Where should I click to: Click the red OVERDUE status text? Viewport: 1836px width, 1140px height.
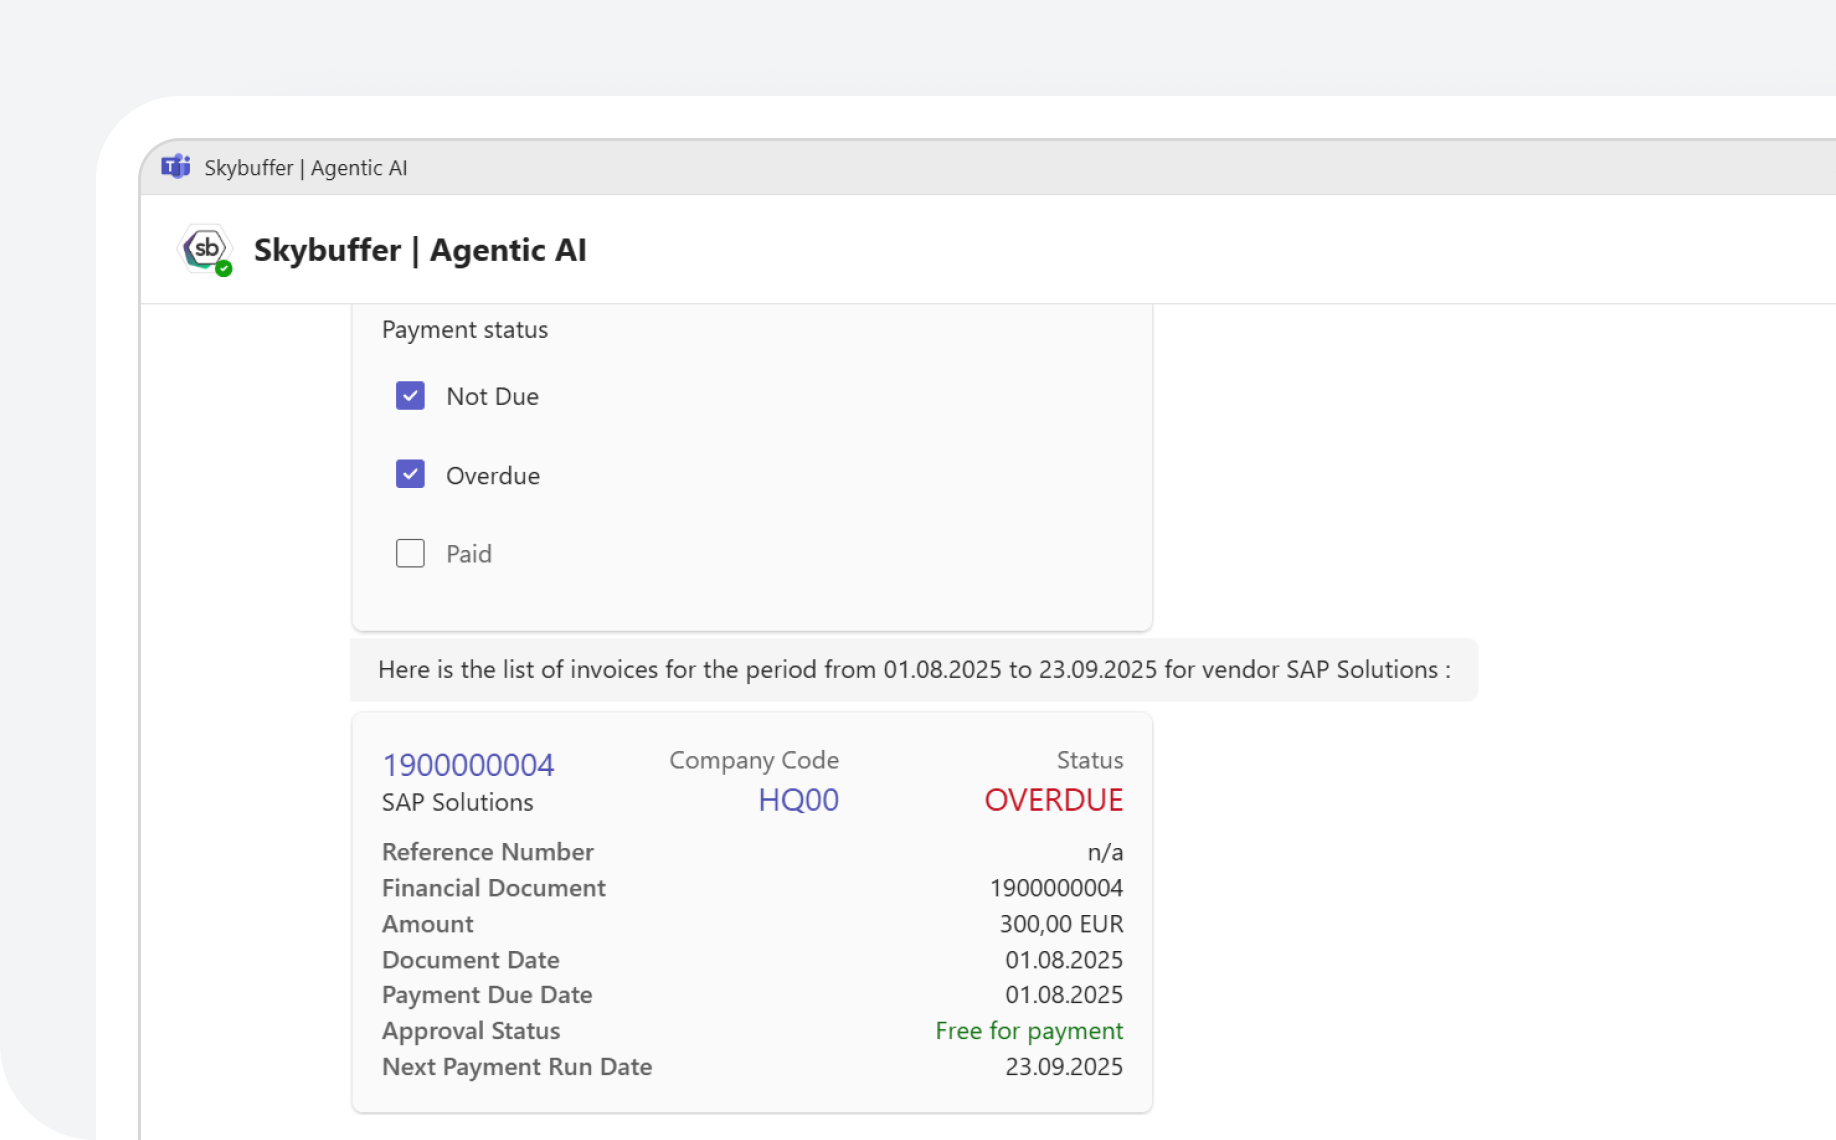(1053, 800)
